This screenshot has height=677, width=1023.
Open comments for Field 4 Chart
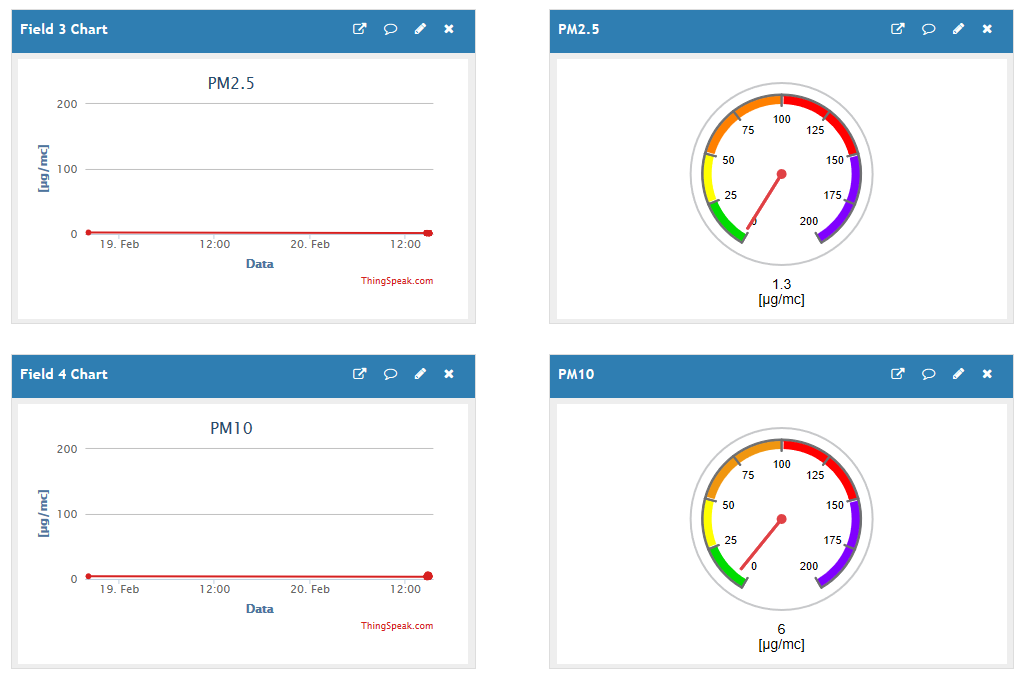pyautogui.click(x=390, y=374)
